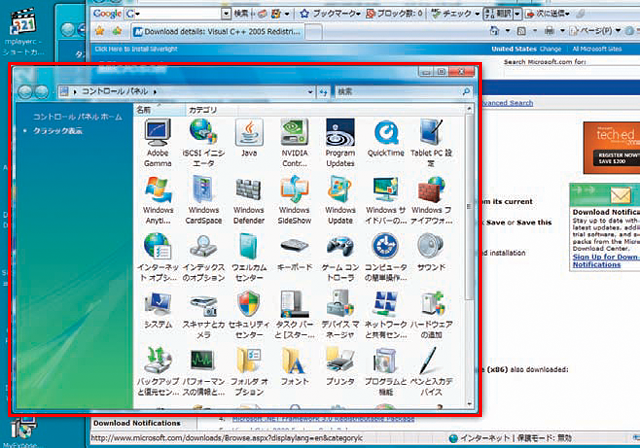Click Sign Up for Download Notifications link
This screenshot has width=640, height=448.
click(x=605, y=261)
